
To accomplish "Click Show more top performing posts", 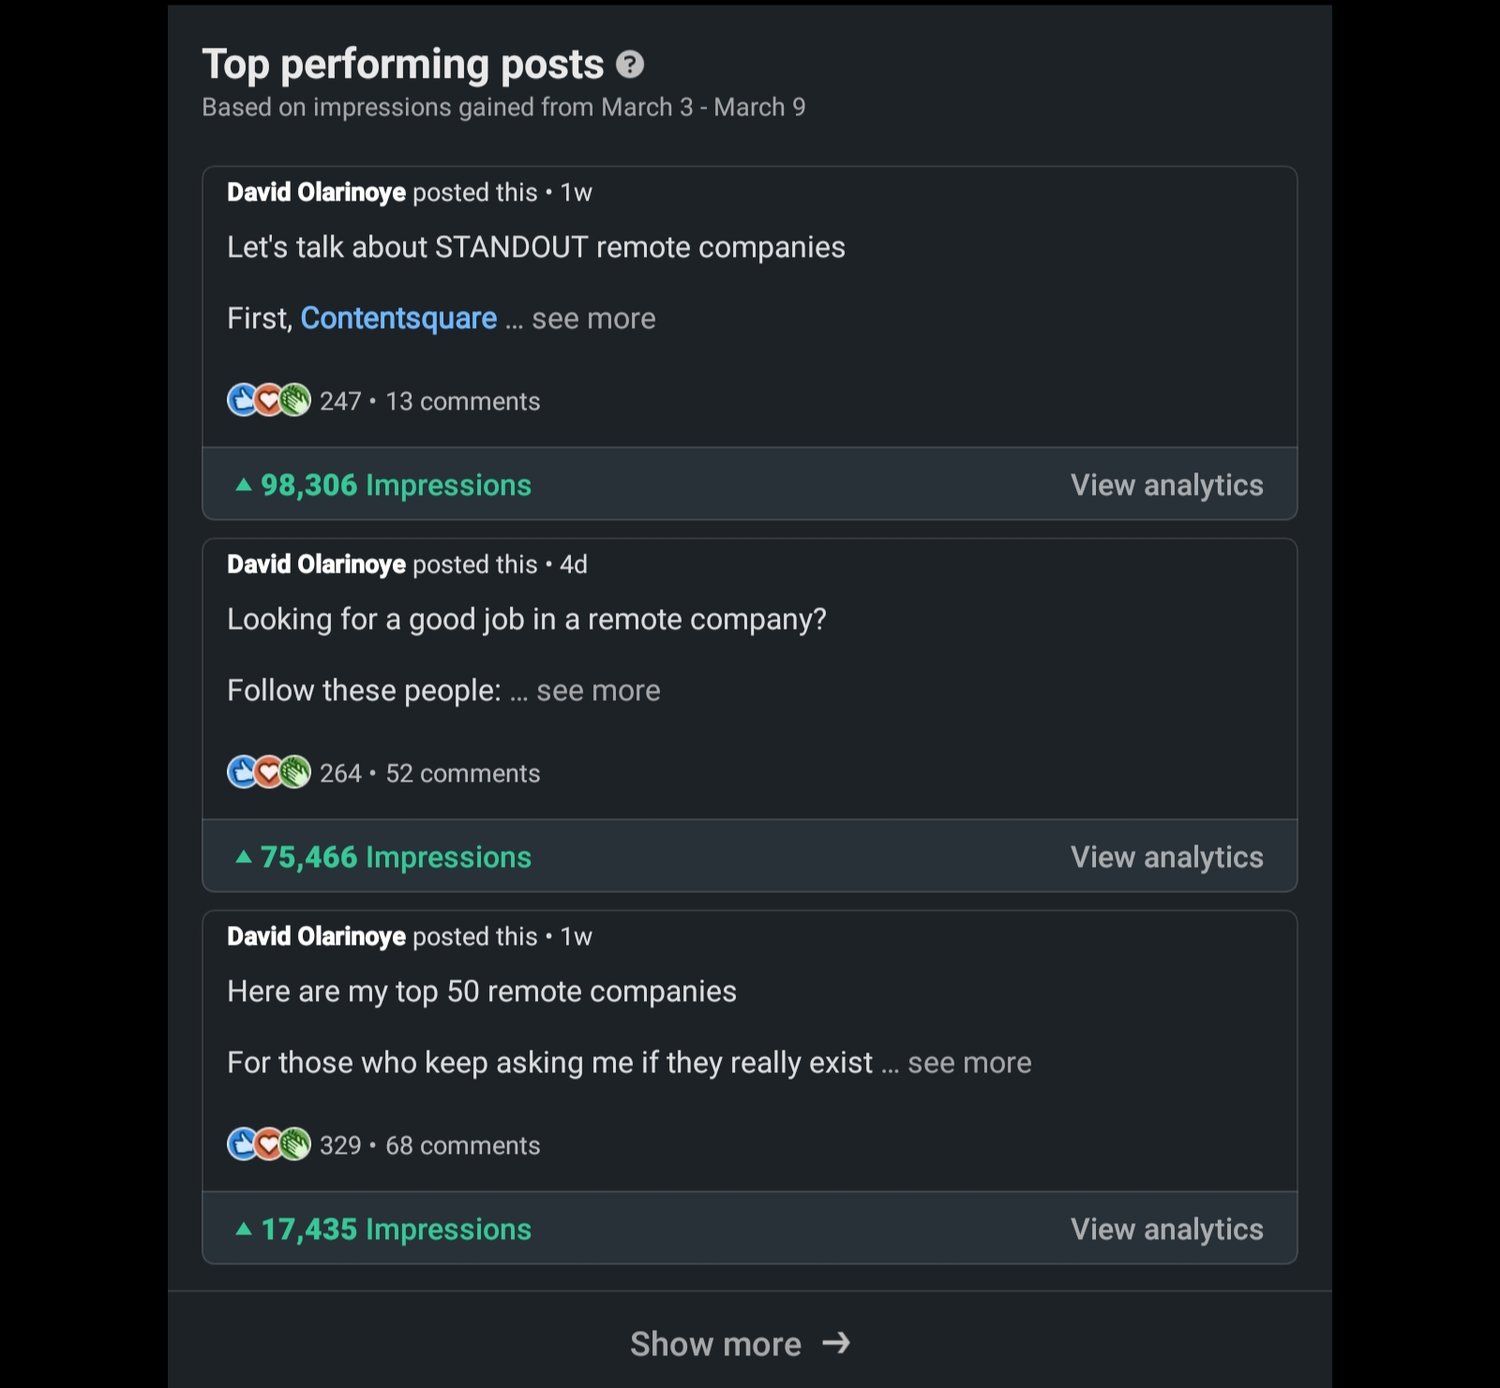I will [740, 1343].
